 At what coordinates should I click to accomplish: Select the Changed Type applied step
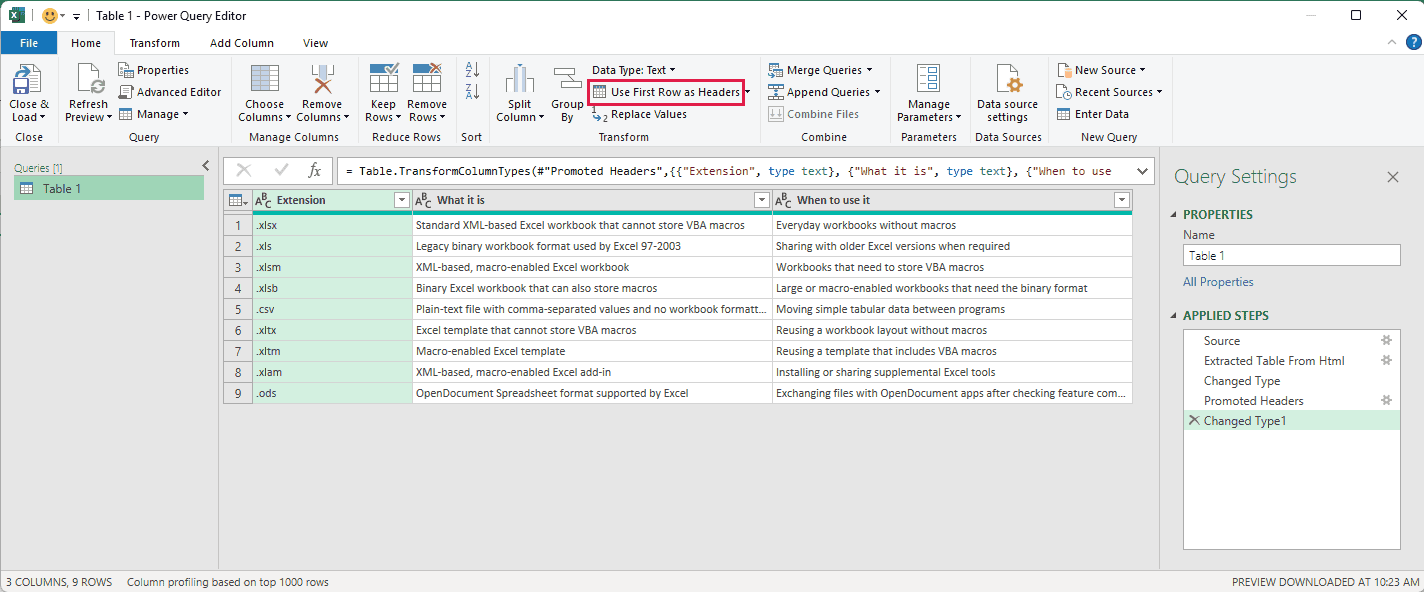pyautogui.click(x=1291, y=381)
